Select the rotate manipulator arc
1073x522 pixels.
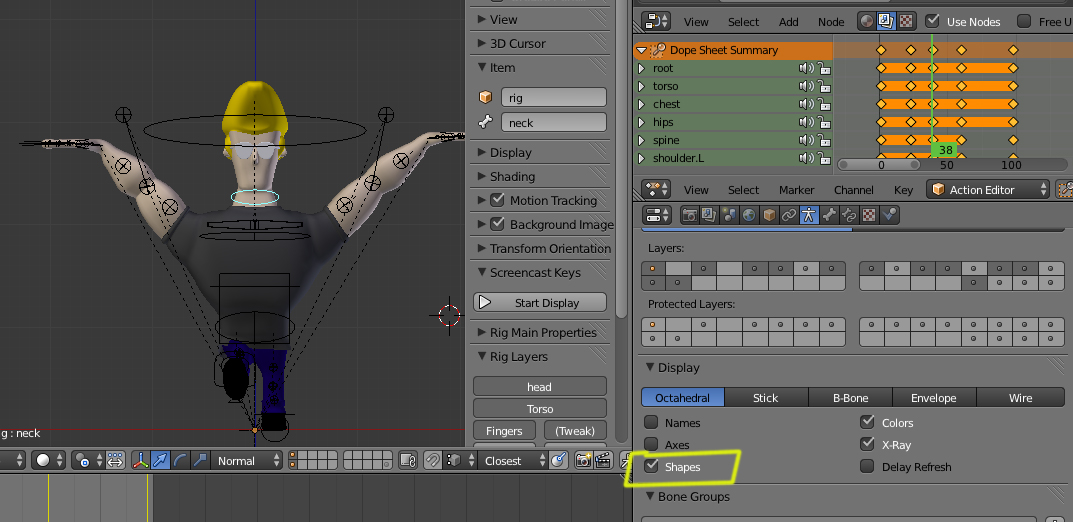[x=179, y=460]
